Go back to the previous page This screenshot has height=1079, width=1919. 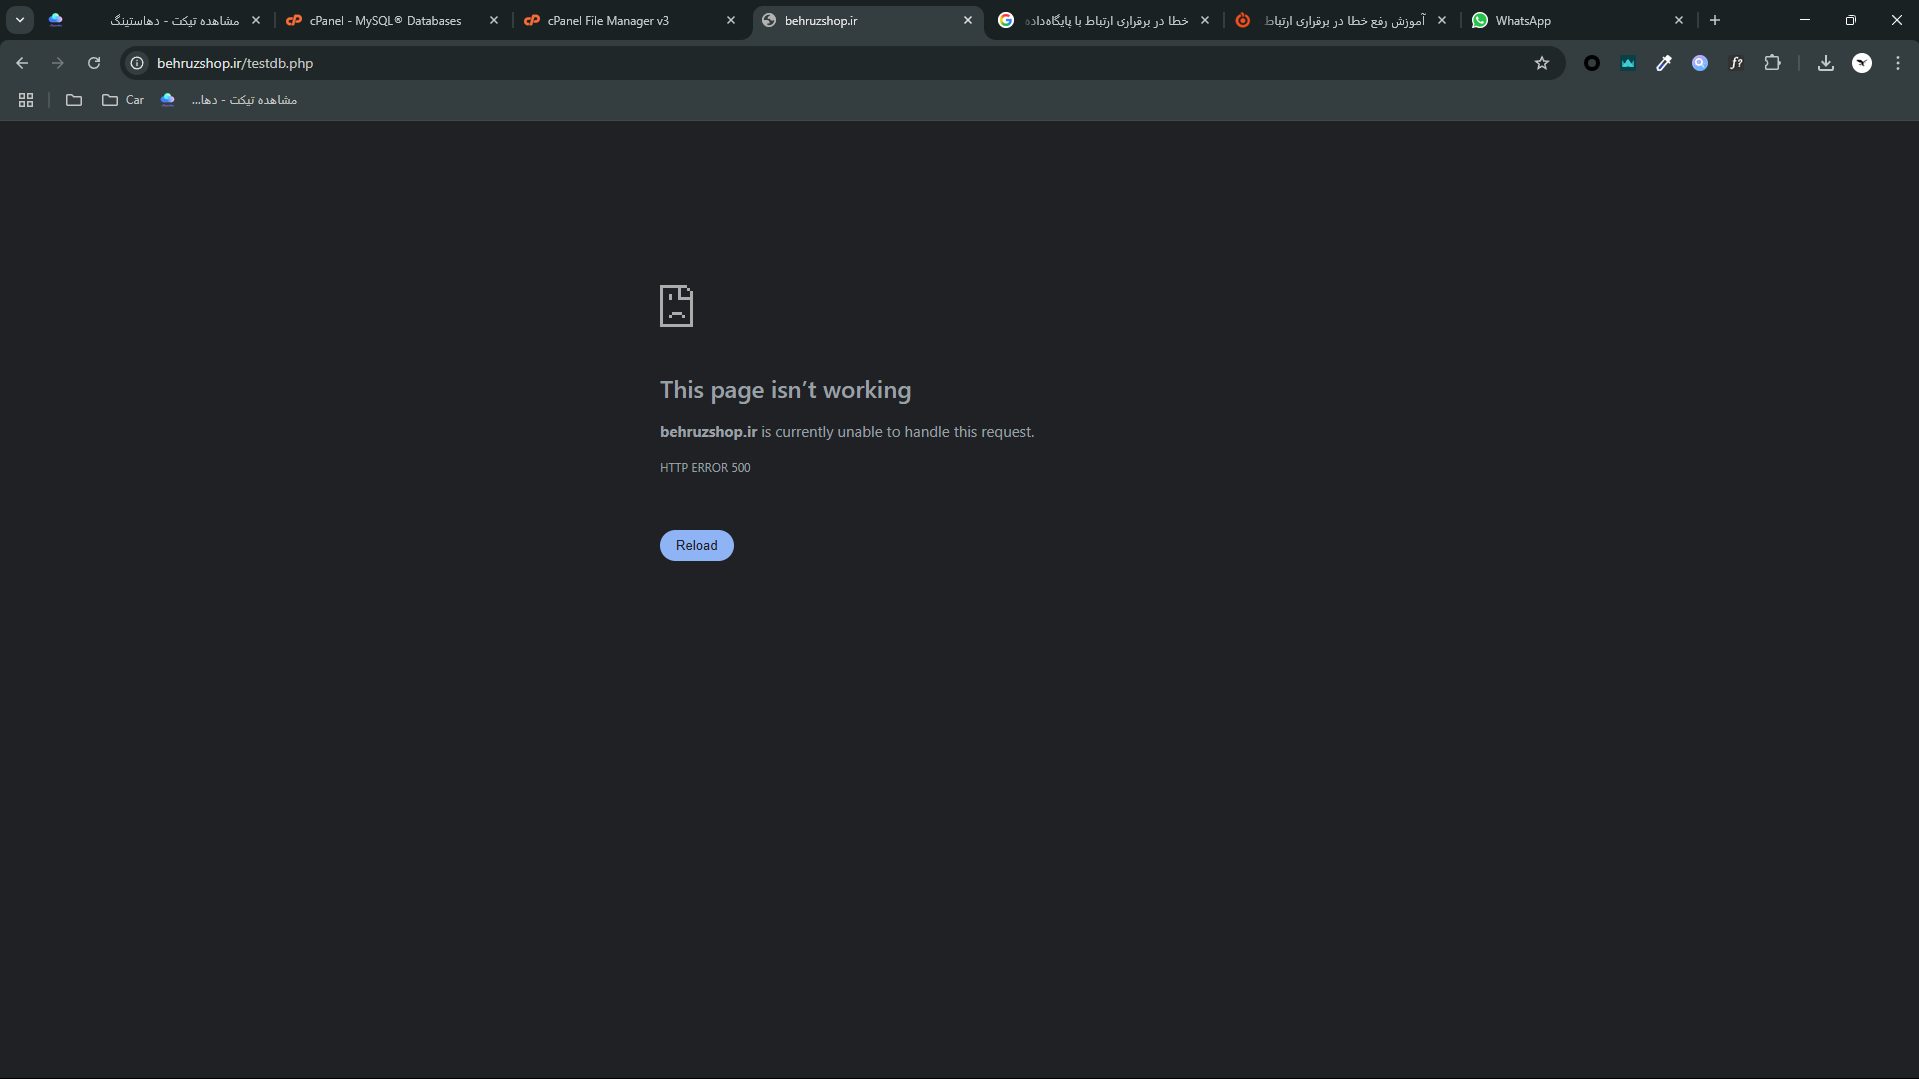[x=22, y=63]
